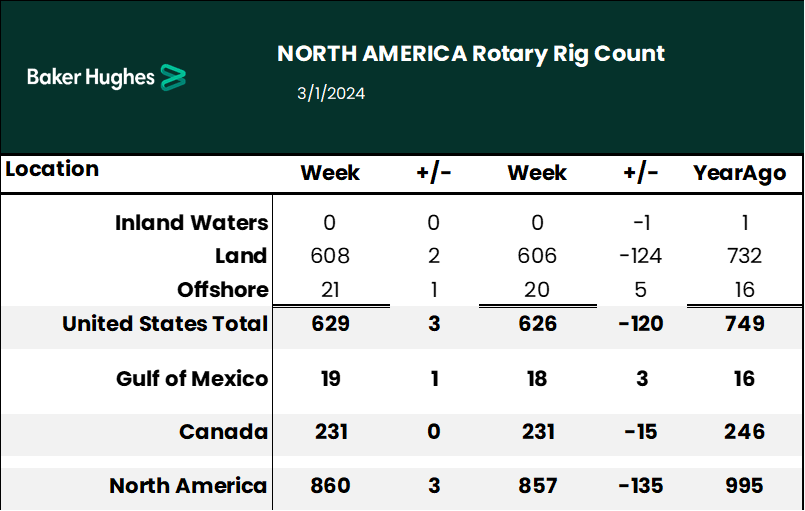Select the Inland Waters row label
Screen dimensions: 805x511
tap(192, 223)
